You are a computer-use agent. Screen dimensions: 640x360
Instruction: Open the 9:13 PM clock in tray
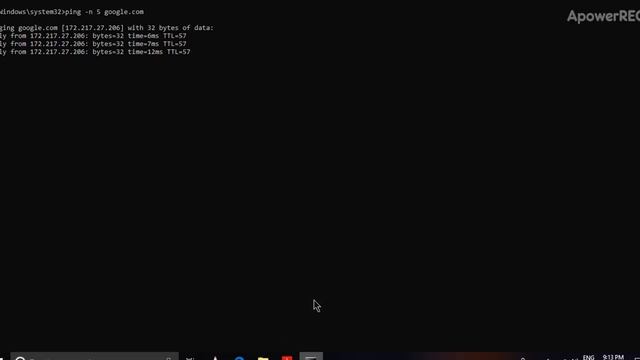pyautogui.click(x=613, y=357)
